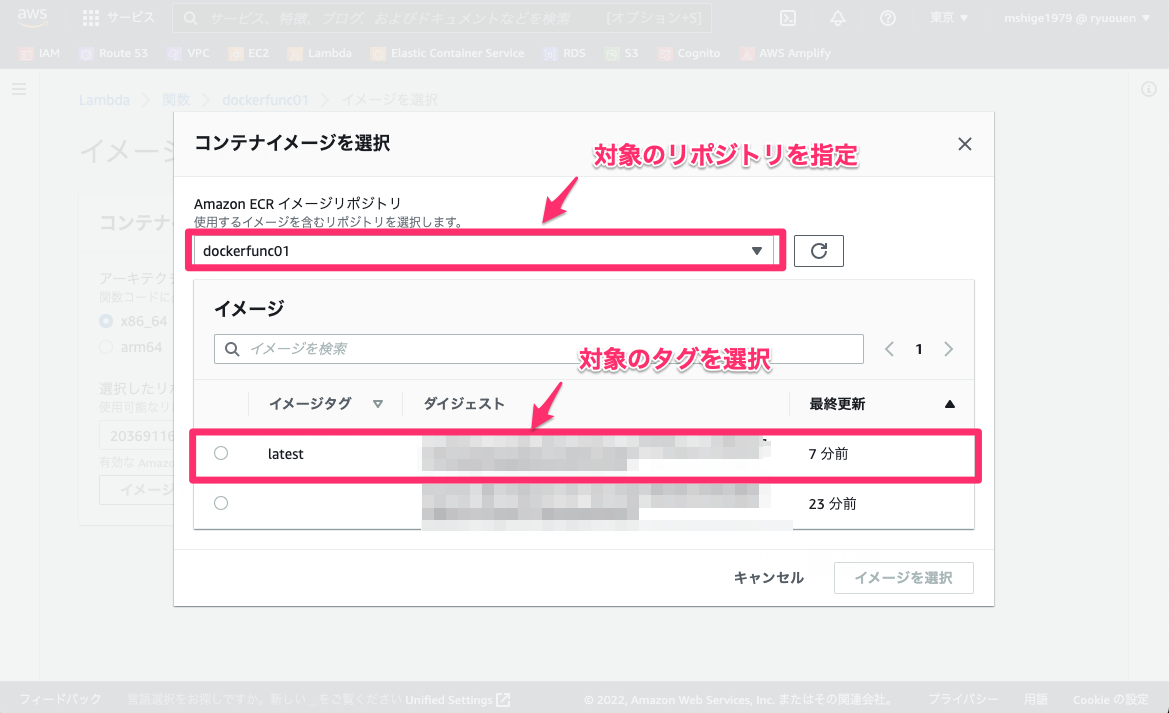Close the container image dialog
1169x713 pixels.
[965, 144]
